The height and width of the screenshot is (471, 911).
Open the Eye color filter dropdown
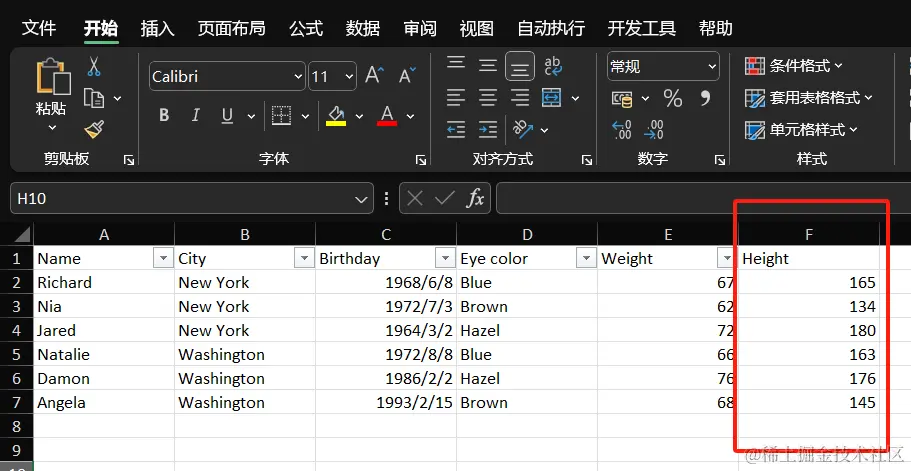586,258
